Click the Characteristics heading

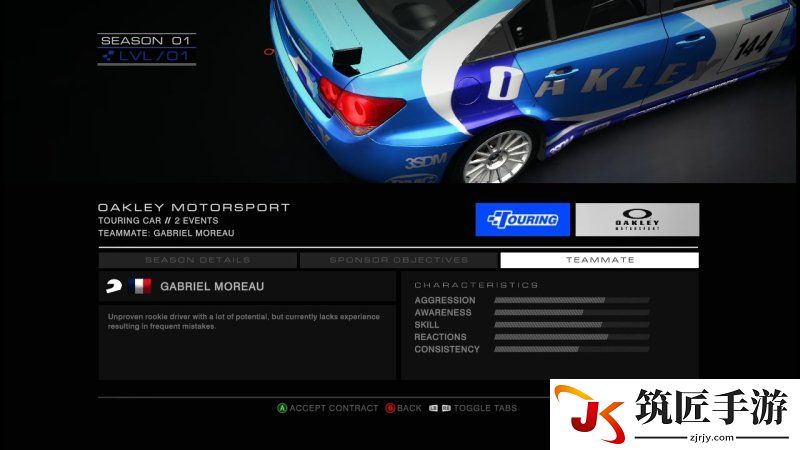point(477,285)
